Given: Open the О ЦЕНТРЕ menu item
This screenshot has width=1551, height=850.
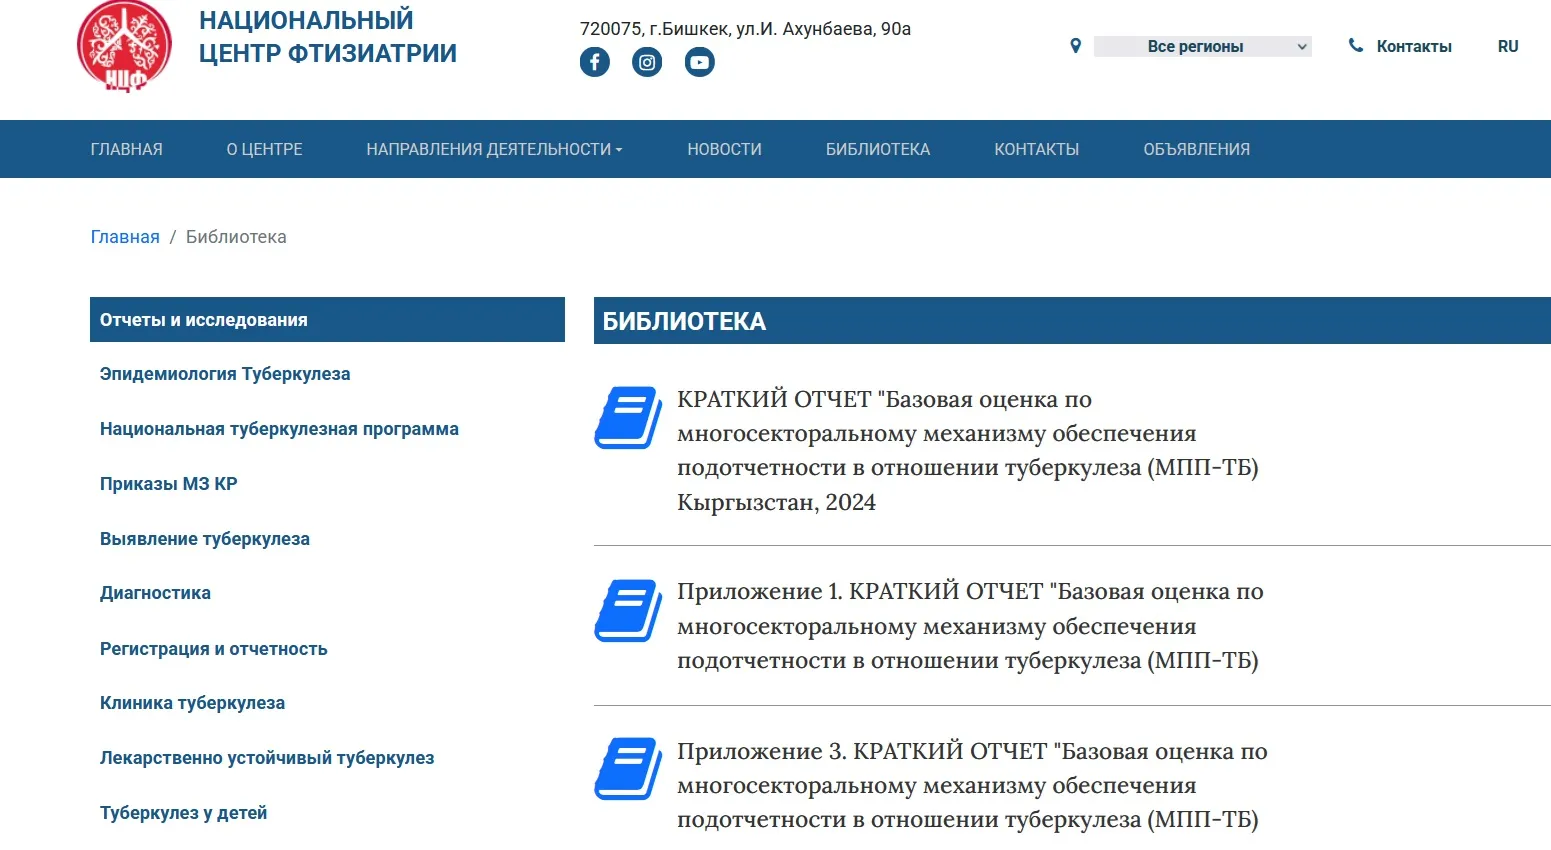Looking at the screenshot, I should click(264, 148).
